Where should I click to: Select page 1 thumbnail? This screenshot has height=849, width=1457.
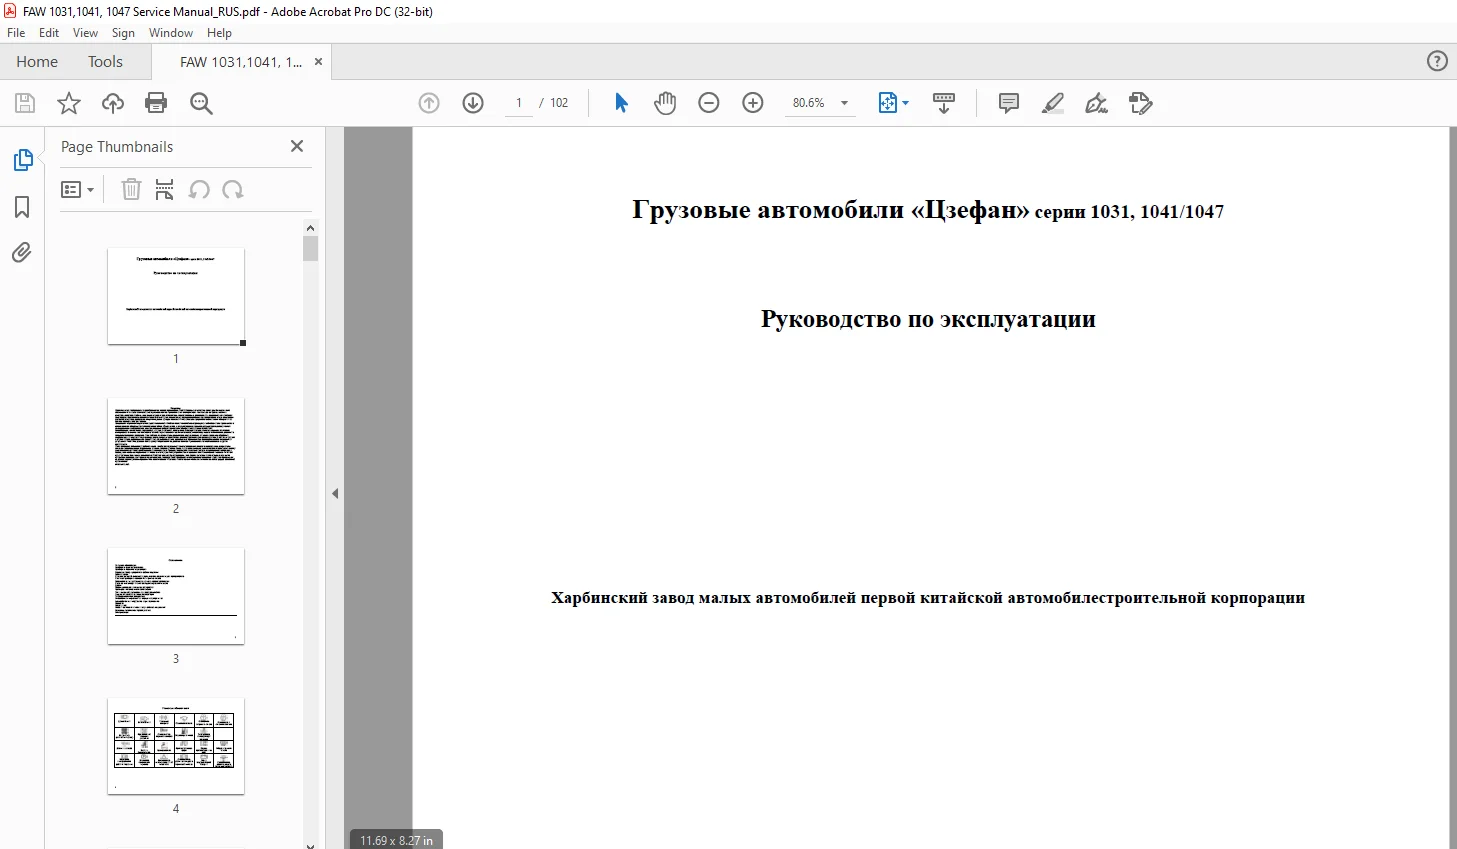tap(176, 296)
